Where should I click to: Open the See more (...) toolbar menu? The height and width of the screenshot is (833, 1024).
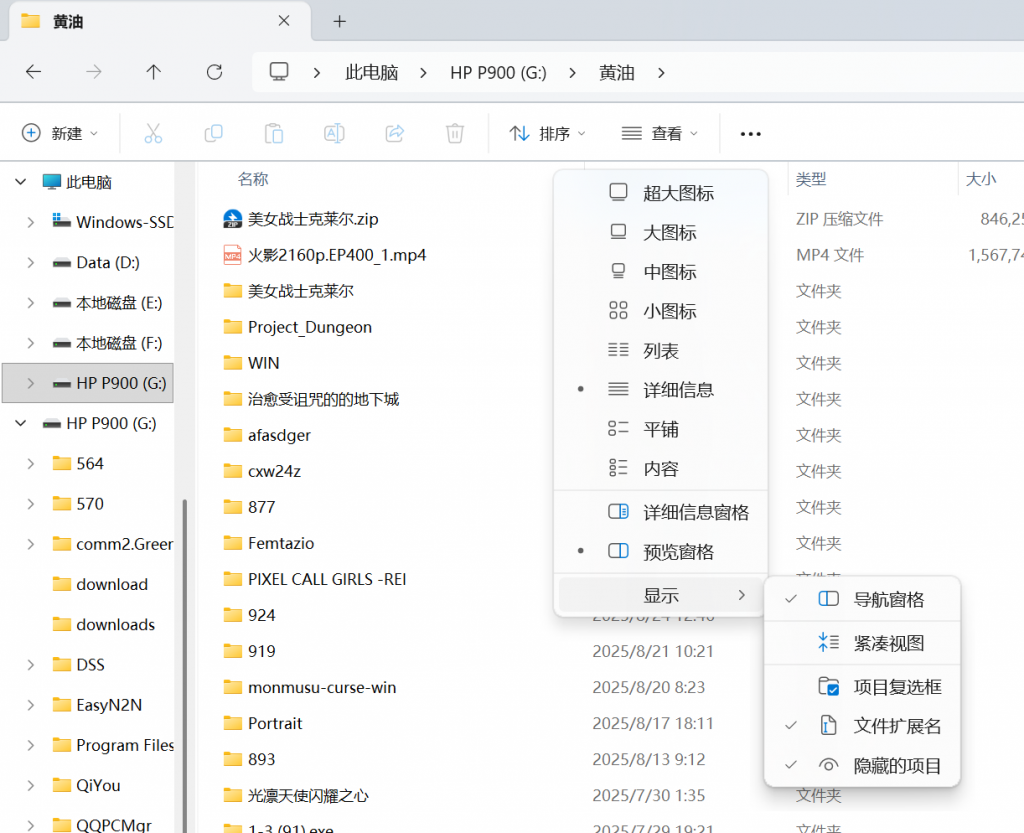[750, 132]
